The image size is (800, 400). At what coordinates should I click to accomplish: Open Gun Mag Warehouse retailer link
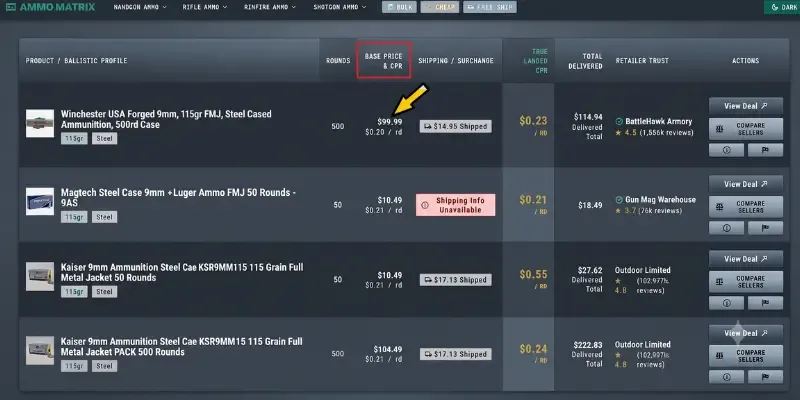[660, 199]
